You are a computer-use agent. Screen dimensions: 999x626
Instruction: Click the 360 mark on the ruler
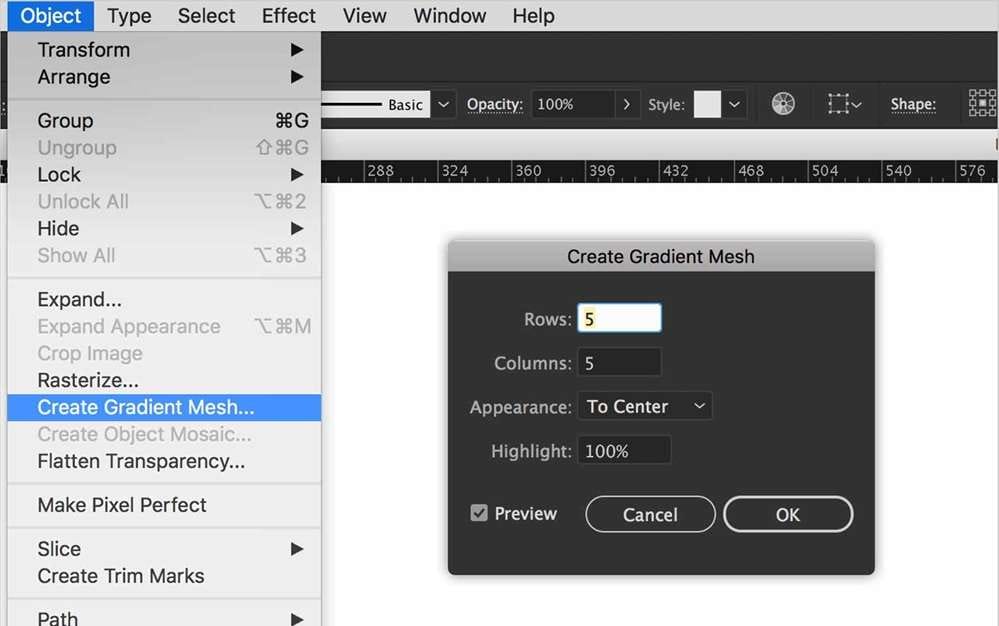[528, 171]
